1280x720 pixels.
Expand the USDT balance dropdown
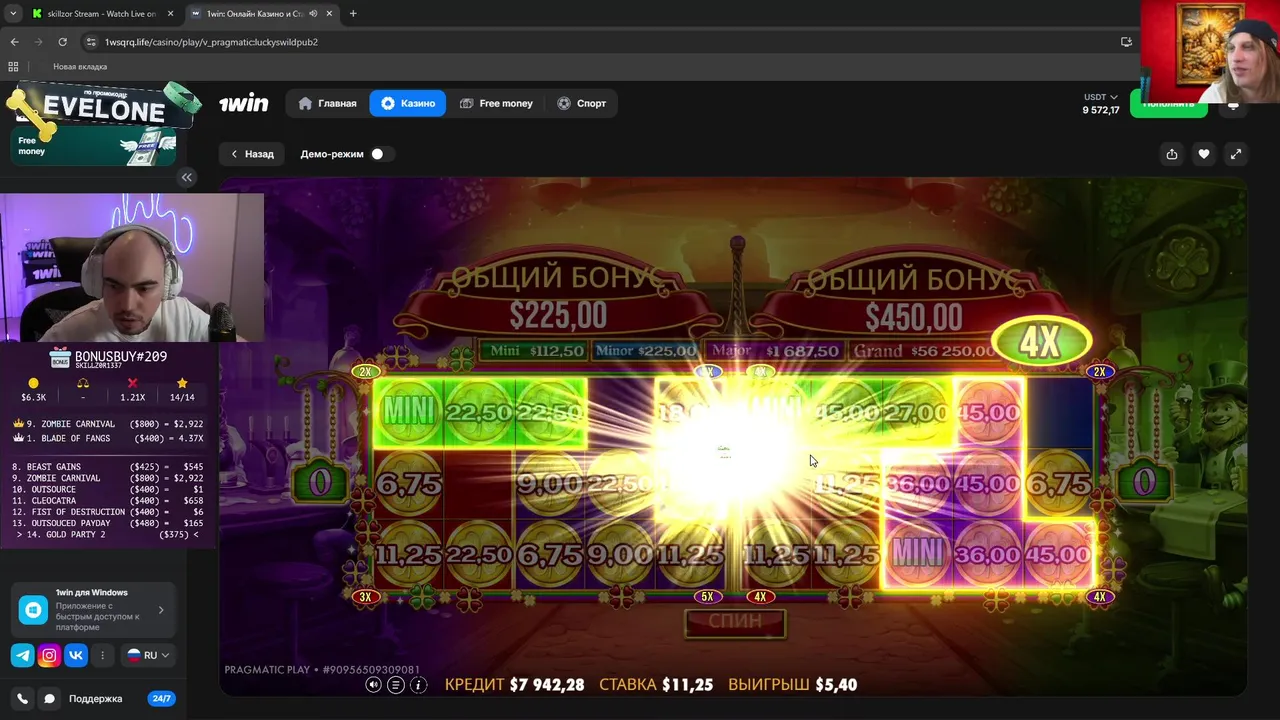pos(1100,97)
